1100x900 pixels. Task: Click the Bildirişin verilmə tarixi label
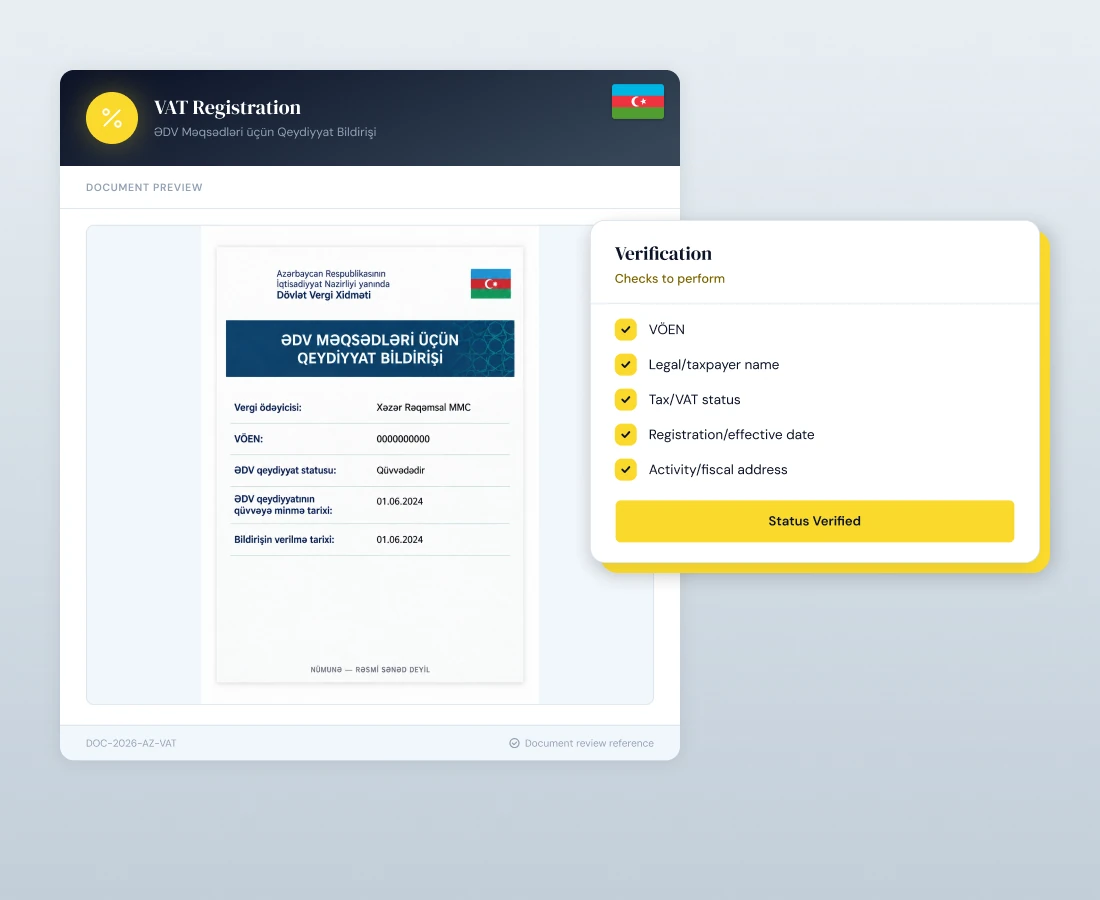[284, 539]
